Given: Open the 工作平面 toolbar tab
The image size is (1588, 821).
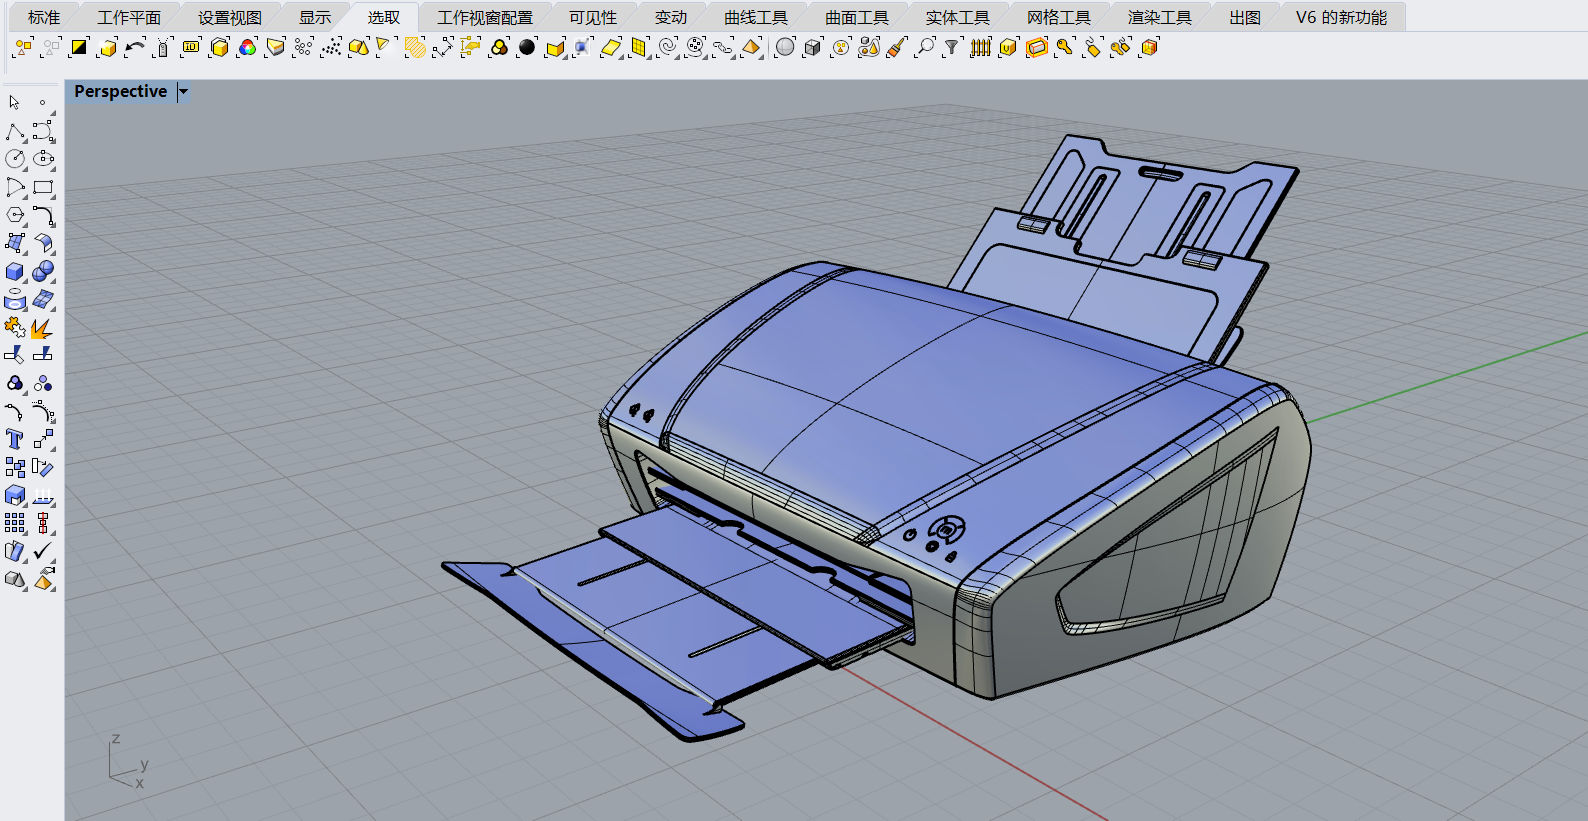Looking at the screenshot, I should (129, 17).
